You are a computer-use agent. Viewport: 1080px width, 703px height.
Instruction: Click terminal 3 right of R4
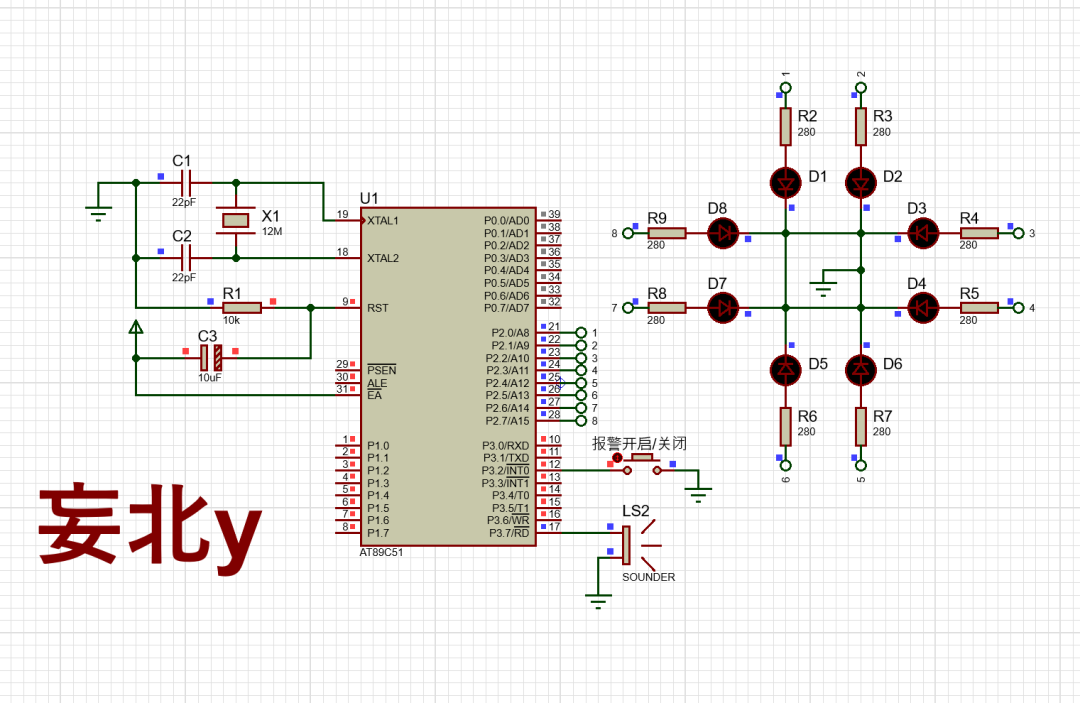coord(1019,233)
